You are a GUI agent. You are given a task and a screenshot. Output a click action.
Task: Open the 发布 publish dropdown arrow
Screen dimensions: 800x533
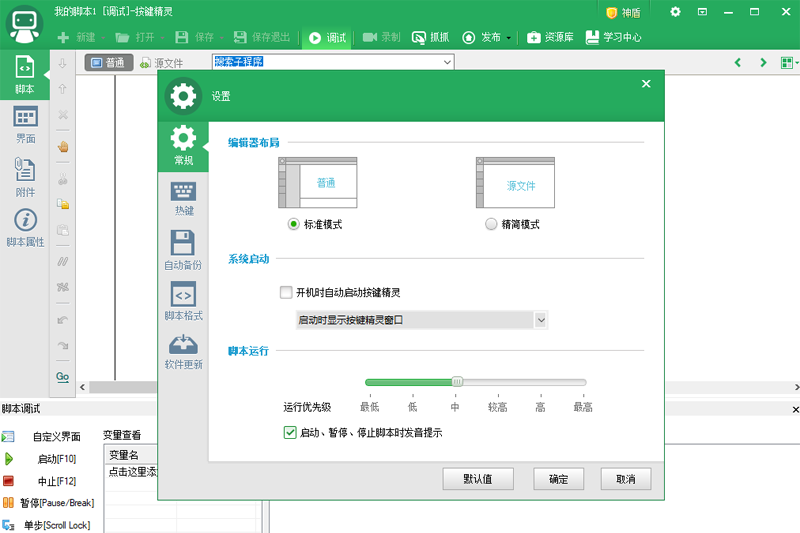(x=509, y=38)
